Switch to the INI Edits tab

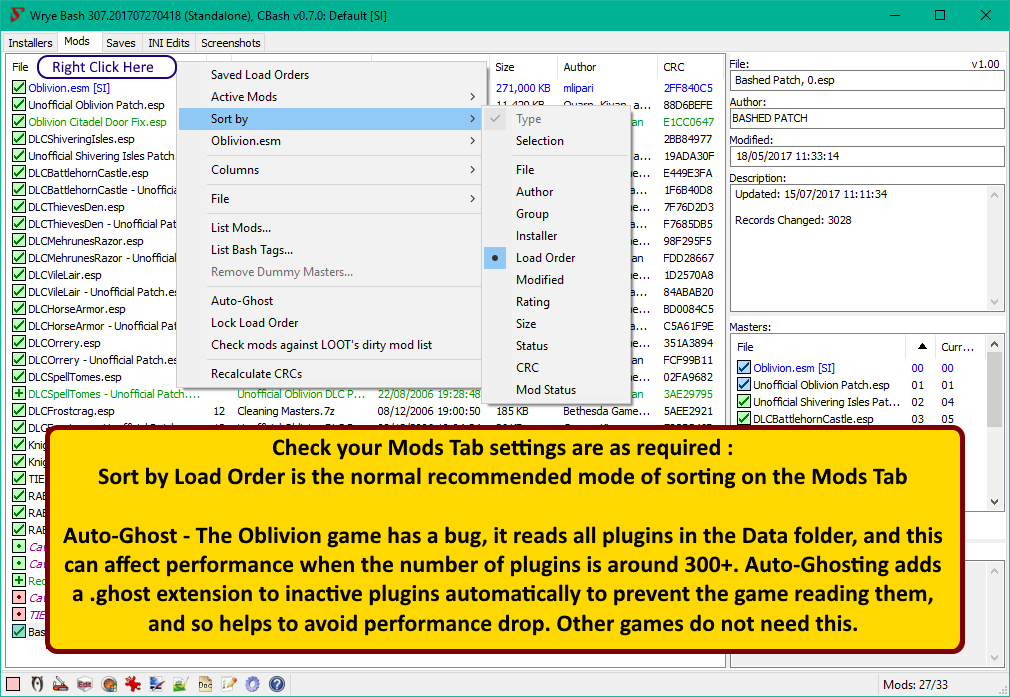tap(169, 43)
